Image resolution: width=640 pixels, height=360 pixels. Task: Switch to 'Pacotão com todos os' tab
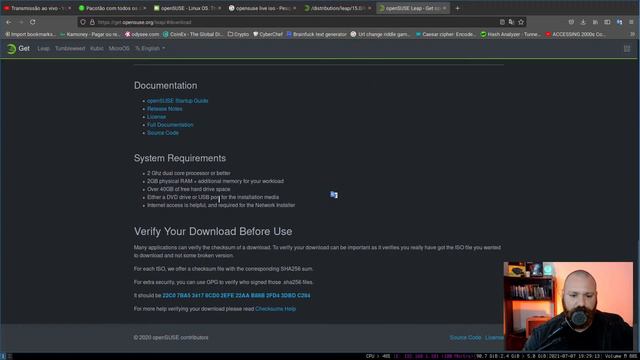pos(113,8)
